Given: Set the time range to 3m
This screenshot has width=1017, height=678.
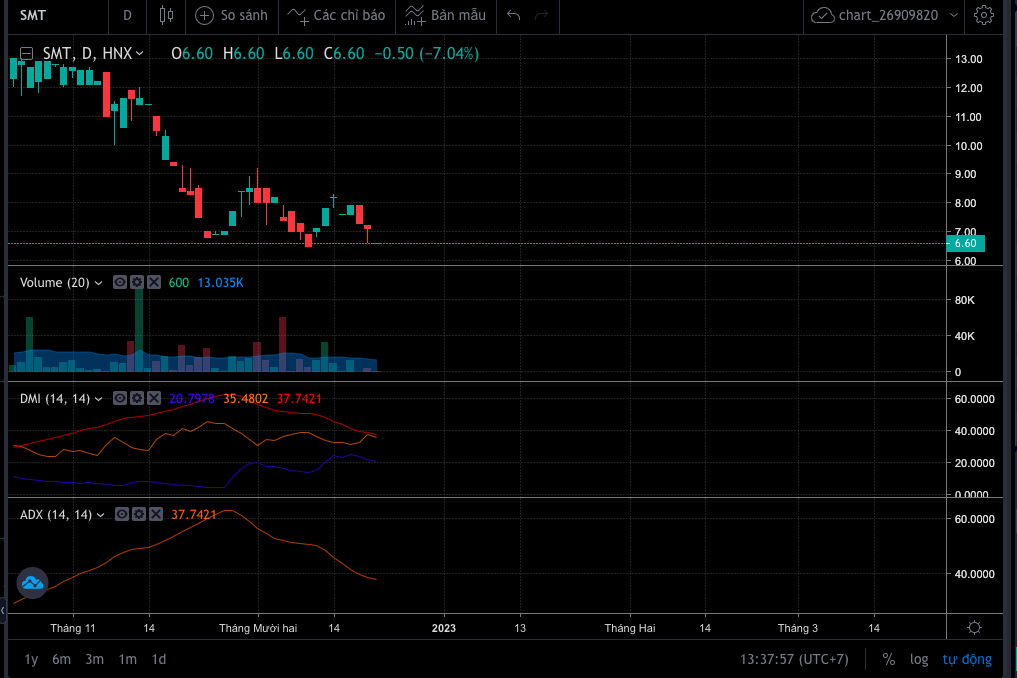Looking at the screenshot, I should pyautogui.click(x=94, y=659).
